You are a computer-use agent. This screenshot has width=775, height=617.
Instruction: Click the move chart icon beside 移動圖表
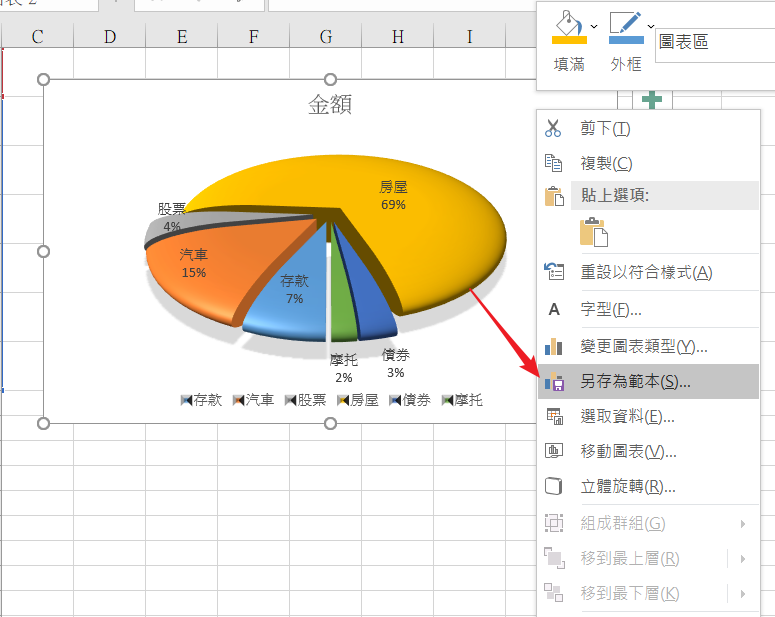[x=554, y=451]
